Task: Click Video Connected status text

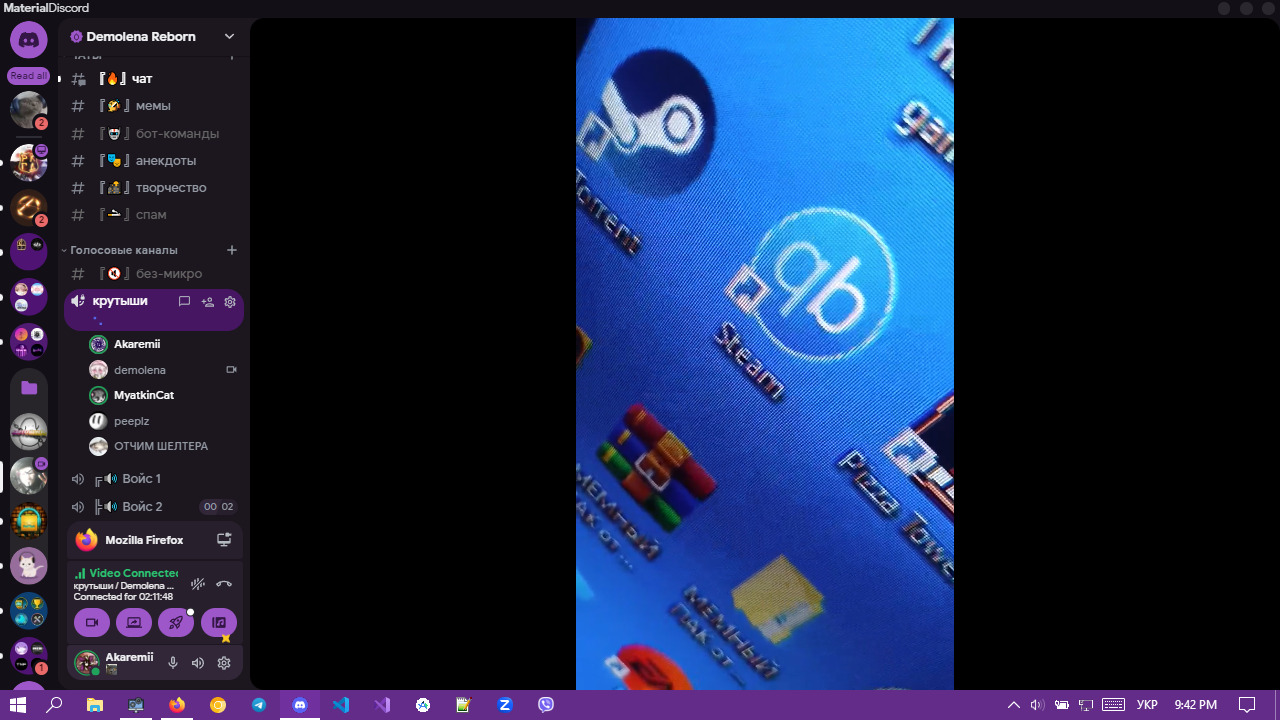Action: [x=134, y=573]
